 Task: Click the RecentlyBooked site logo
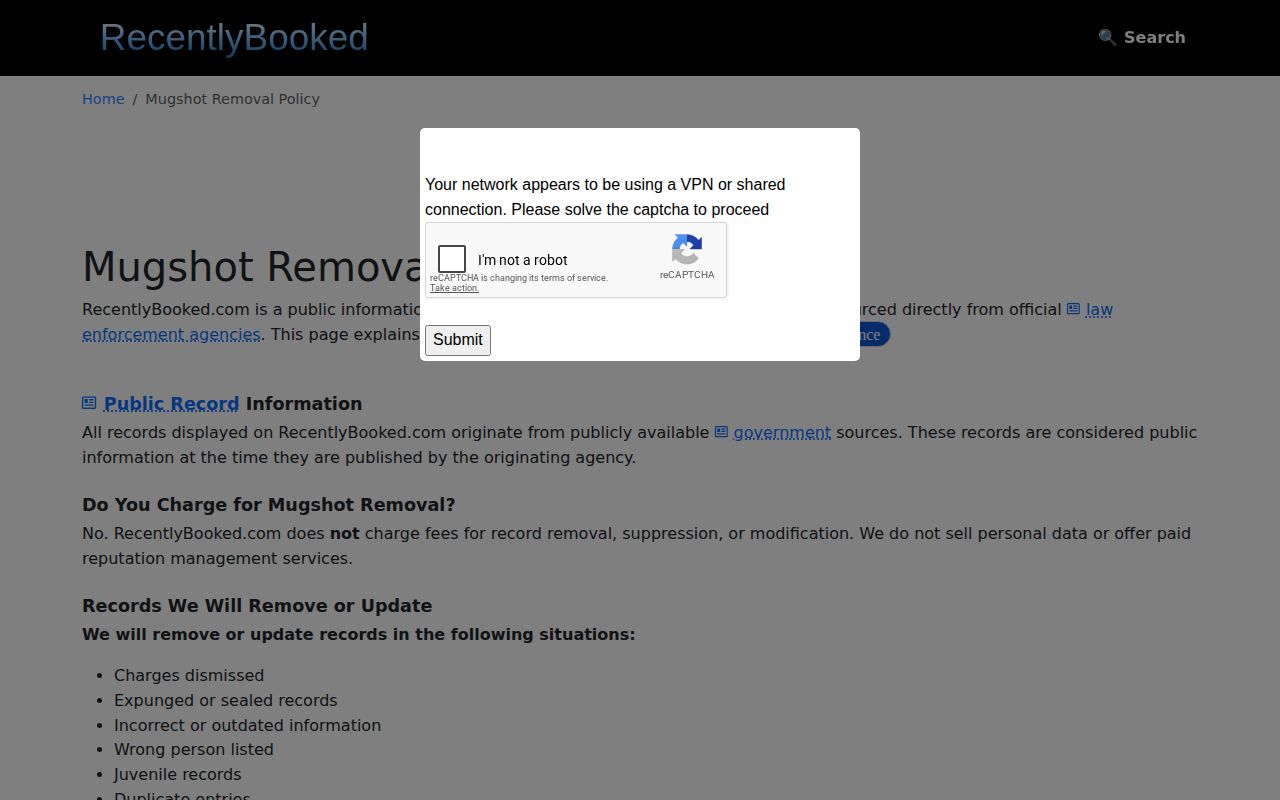tap(234, 37)
